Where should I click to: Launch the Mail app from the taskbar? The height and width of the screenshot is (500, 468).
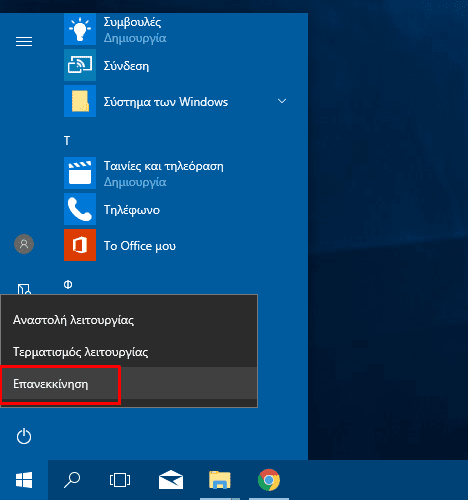click(x=171, y=480)
